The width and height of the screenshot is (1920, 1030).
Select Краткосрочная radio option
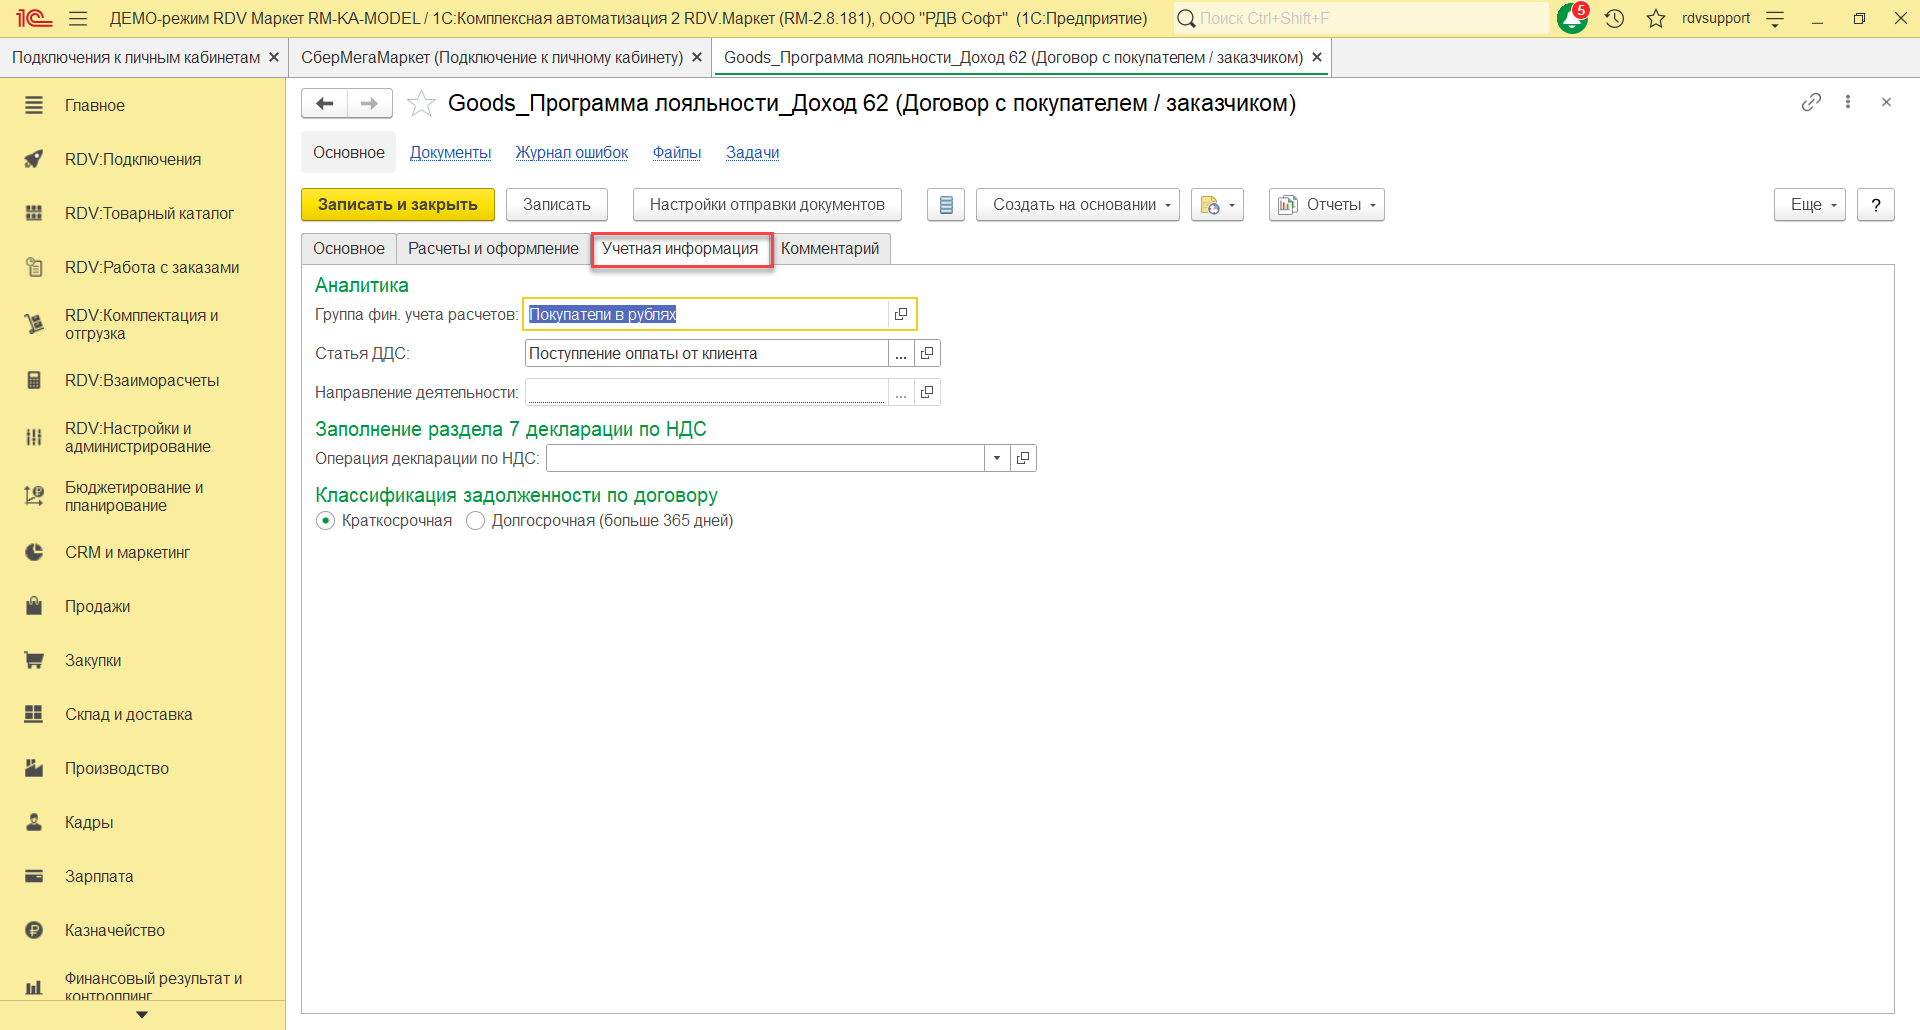click(x=326, y=521)
